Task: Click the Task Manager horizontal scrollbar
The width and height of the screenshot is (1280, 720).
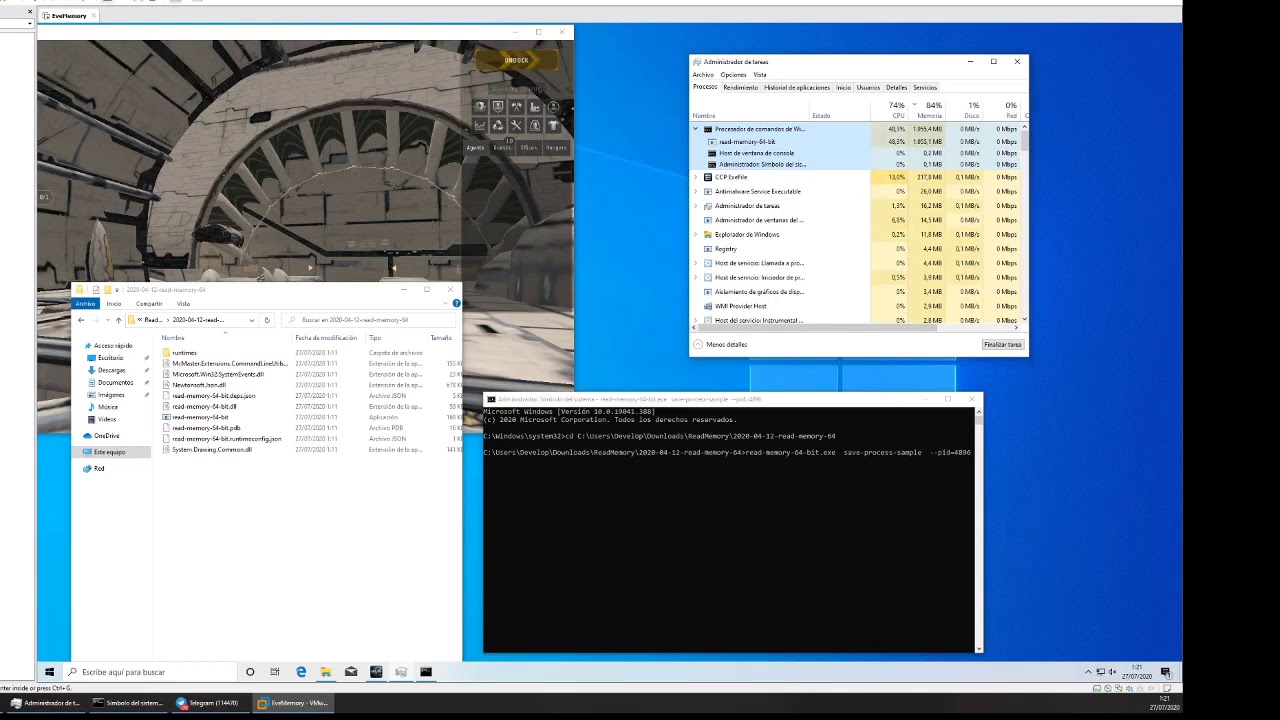Action: (x=857, y=327)
